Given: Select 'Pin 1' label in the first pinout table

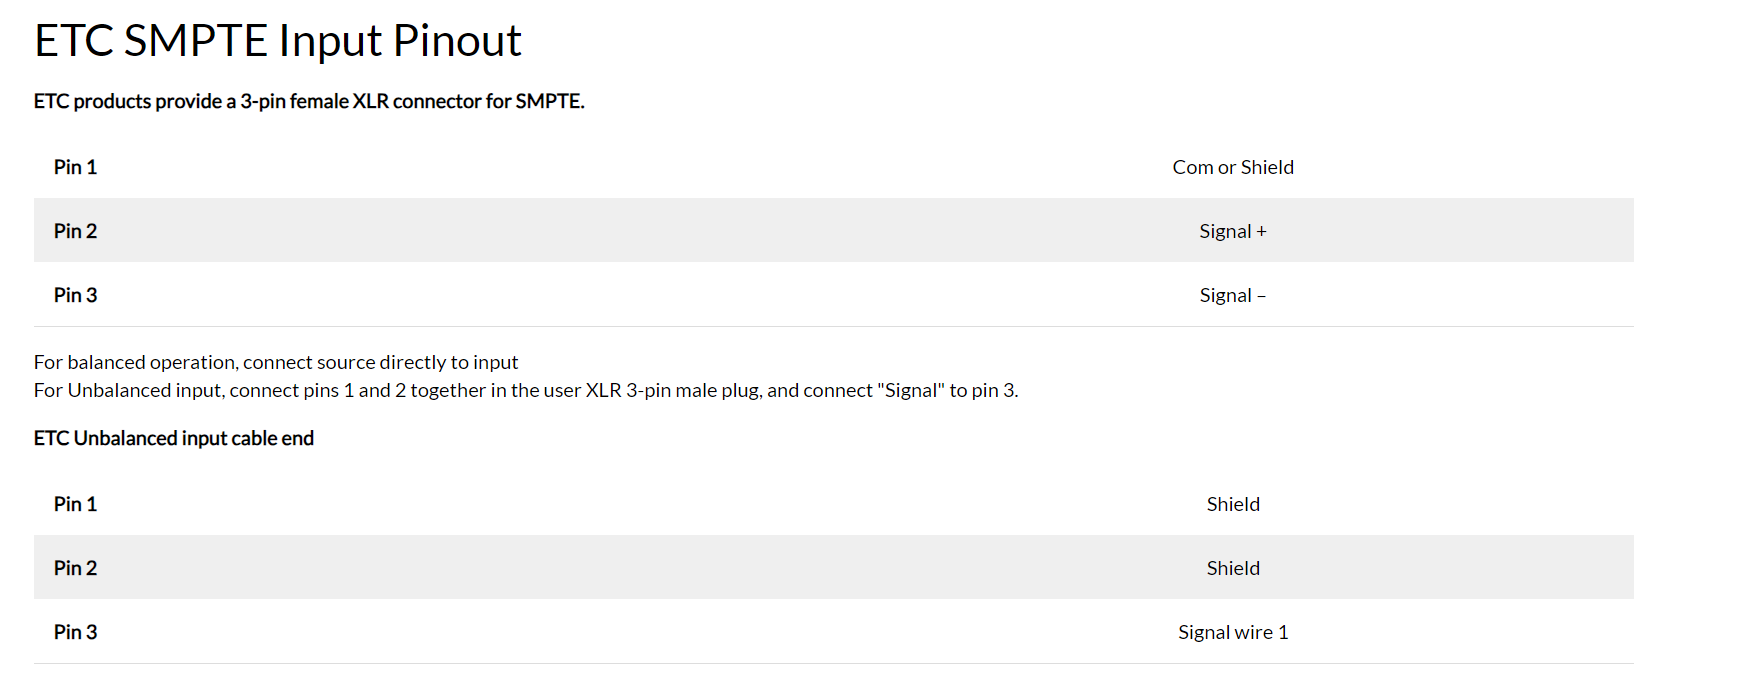Looking at the screenshot, I should click(75, 167).
